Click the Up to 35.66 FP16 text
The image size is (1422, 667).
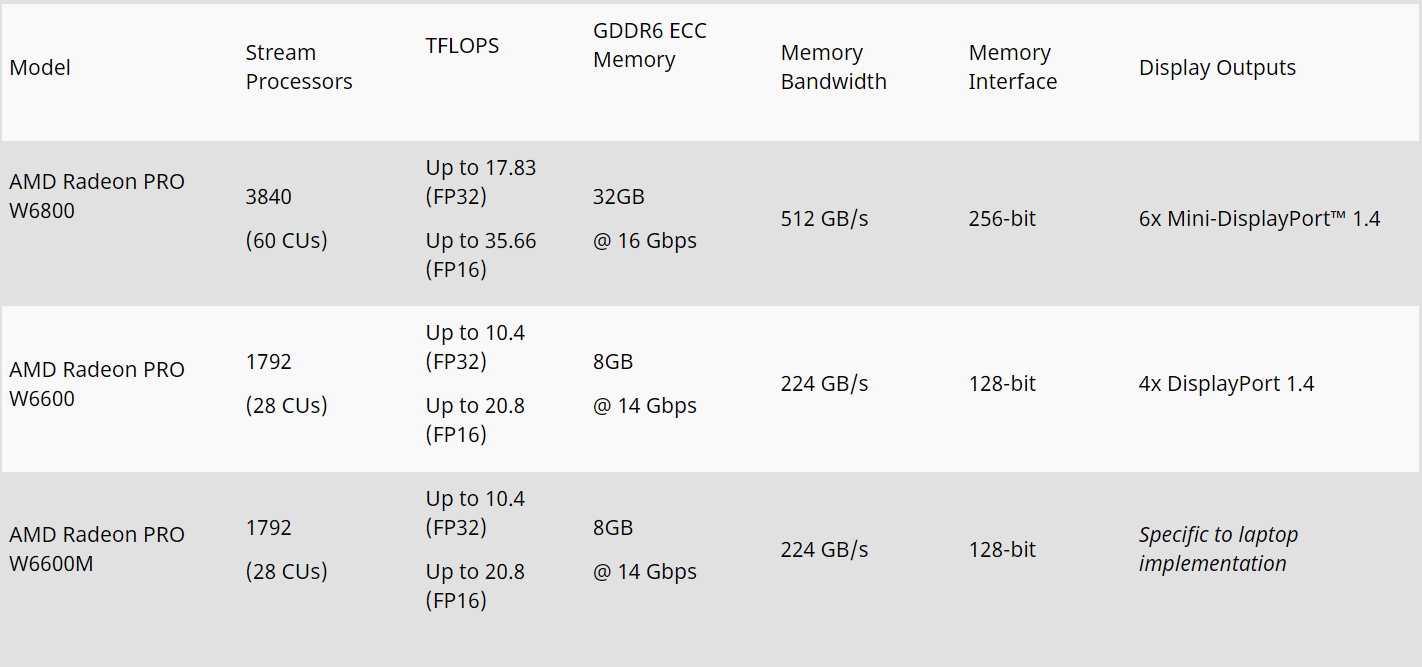(x=481, y=255)
